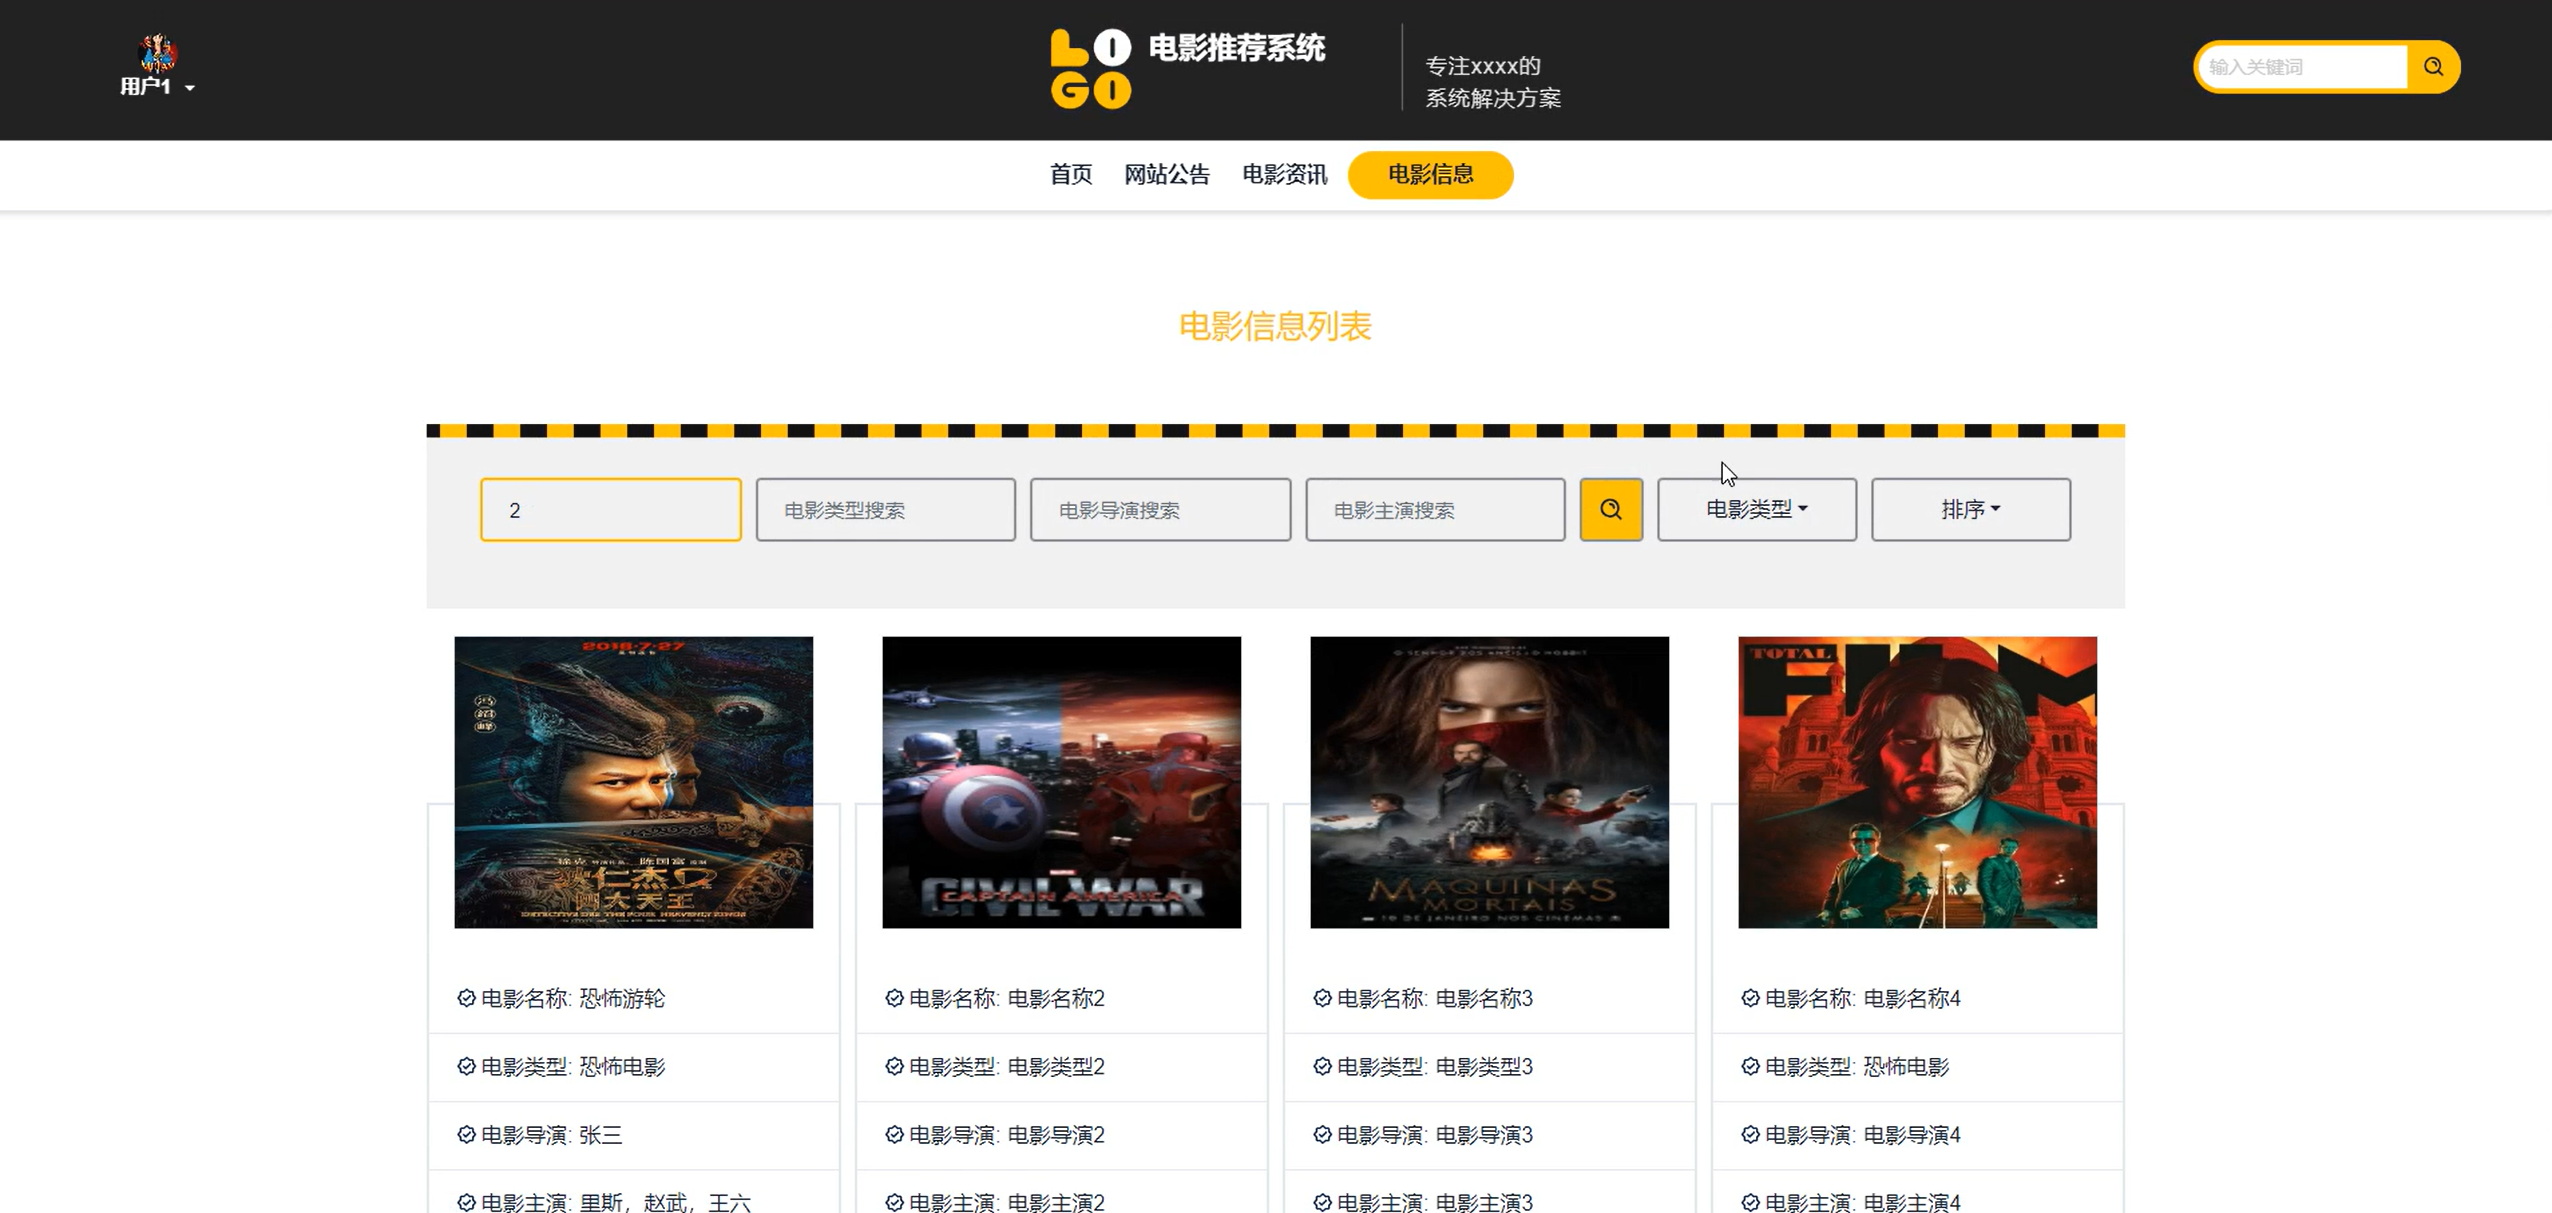Click the header keyword search magnifier icon
The width and height of the screenshot is (2552, 1213).
(x=2433, y=67)
